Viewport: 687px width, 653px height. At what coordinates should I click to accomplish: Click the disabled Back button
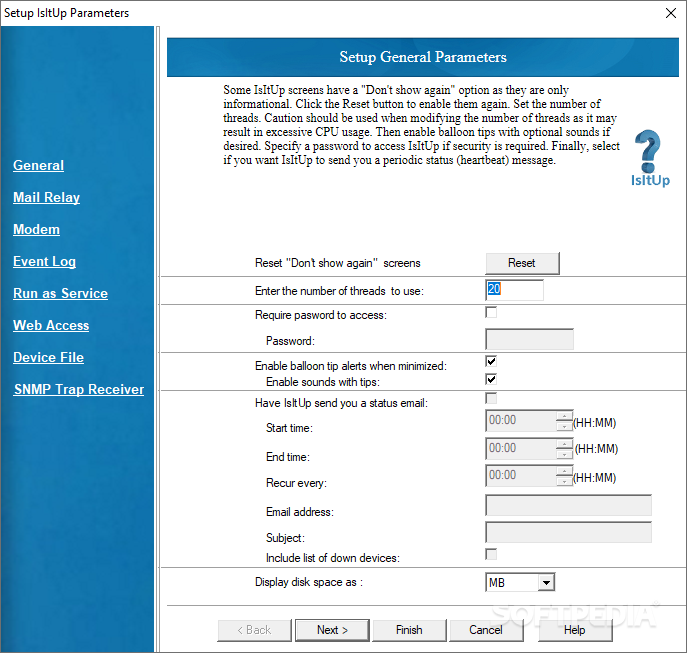(255, 630)
